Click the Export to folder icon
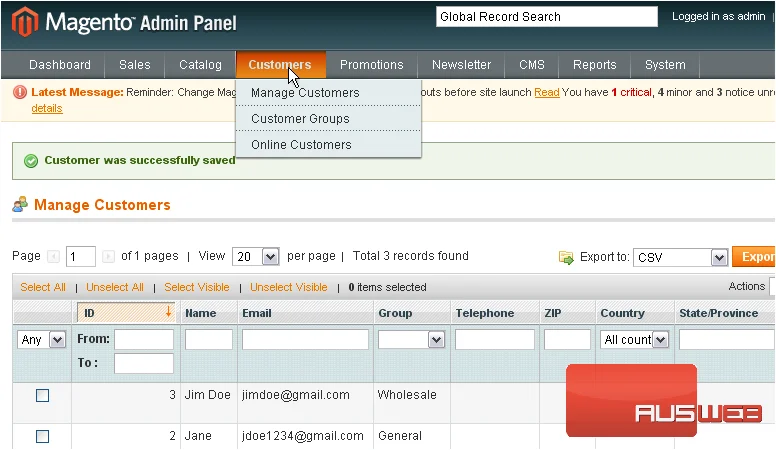Screen dimensions: 776x450 click(x=566, y=257)
